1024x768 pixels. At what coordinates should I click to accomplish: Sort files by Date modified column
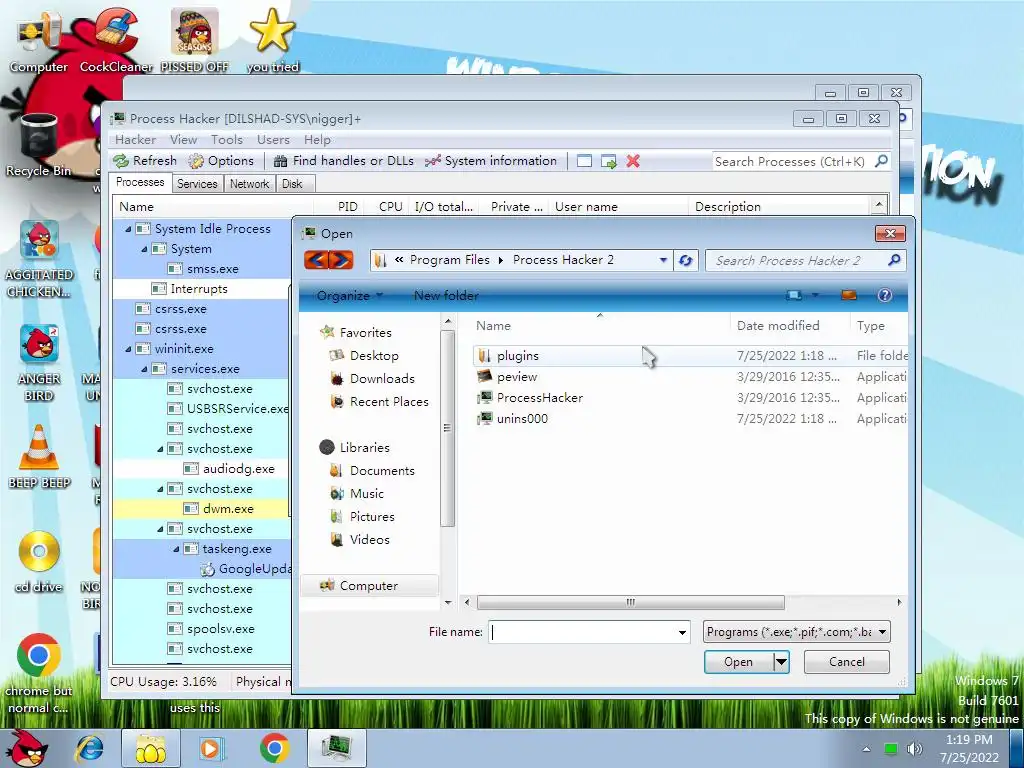(778, 325)
